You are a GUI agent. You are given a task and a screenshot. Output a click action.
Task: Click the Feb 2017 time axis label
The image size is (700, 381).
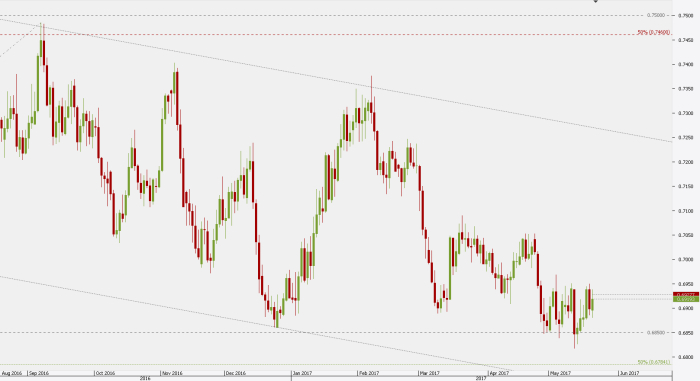(x=369, y=373)
